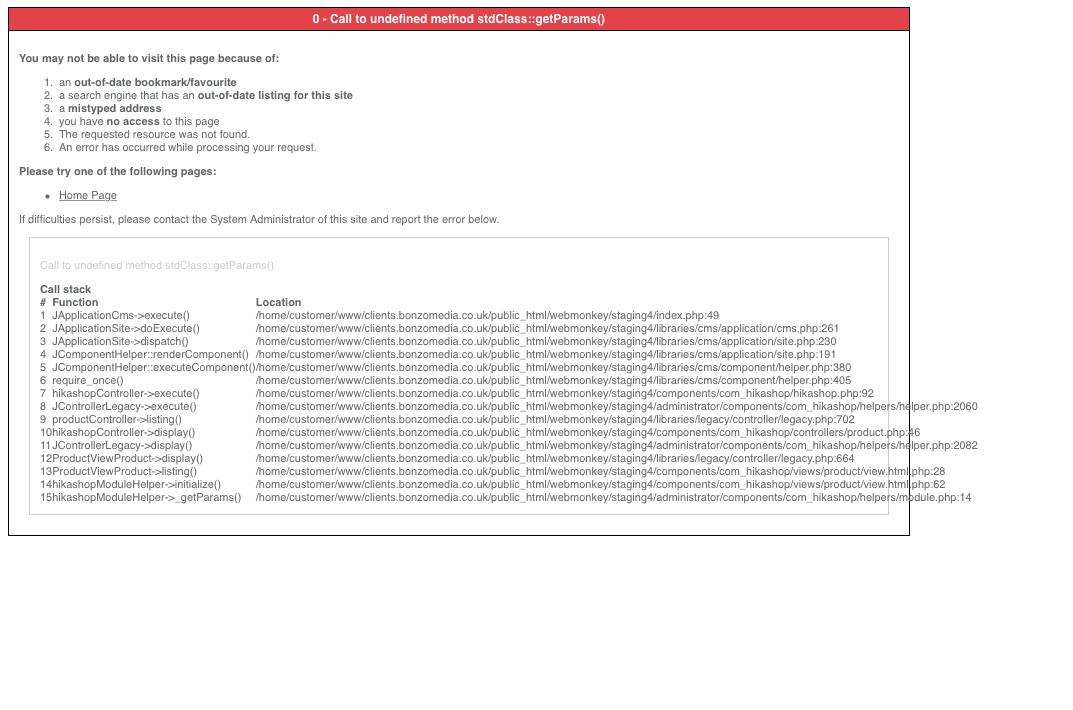1073x710 pixels.
Task: Click the Home Page link
Action: click(x=88, y=196)
